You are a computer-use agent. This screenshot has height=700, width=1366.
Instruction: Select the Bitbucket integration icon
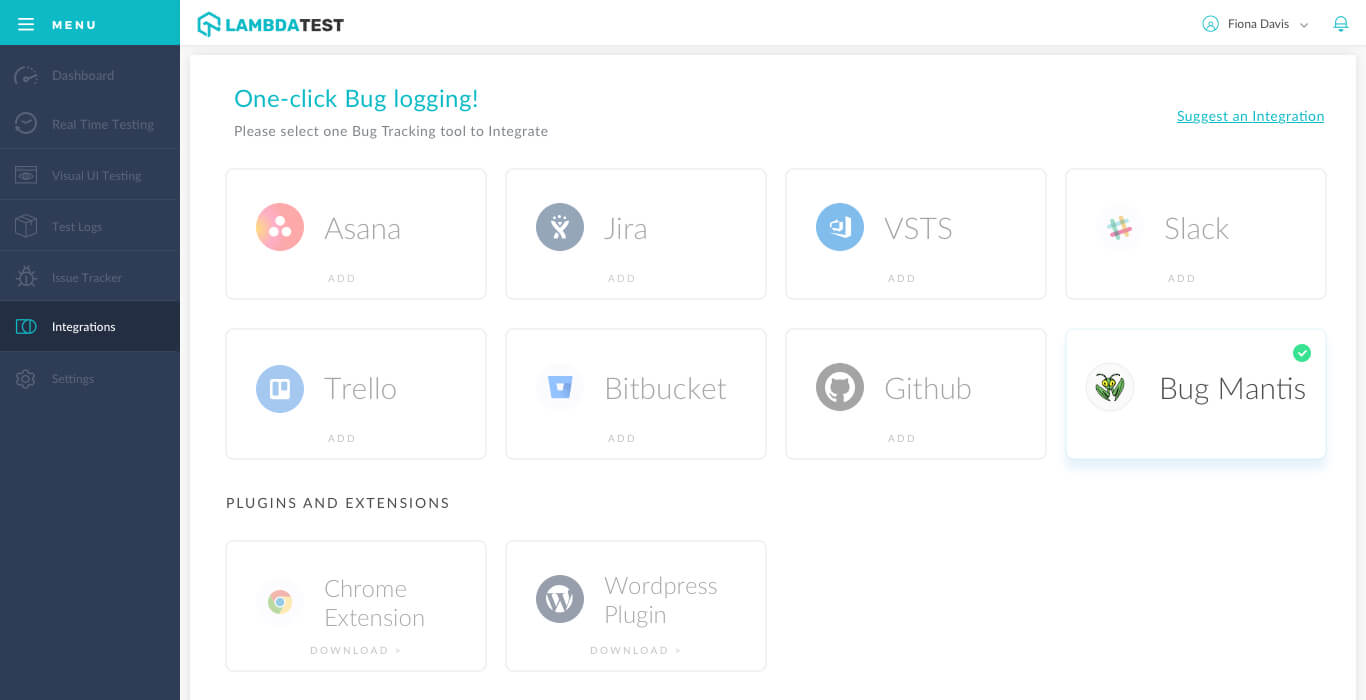(560, 388)
